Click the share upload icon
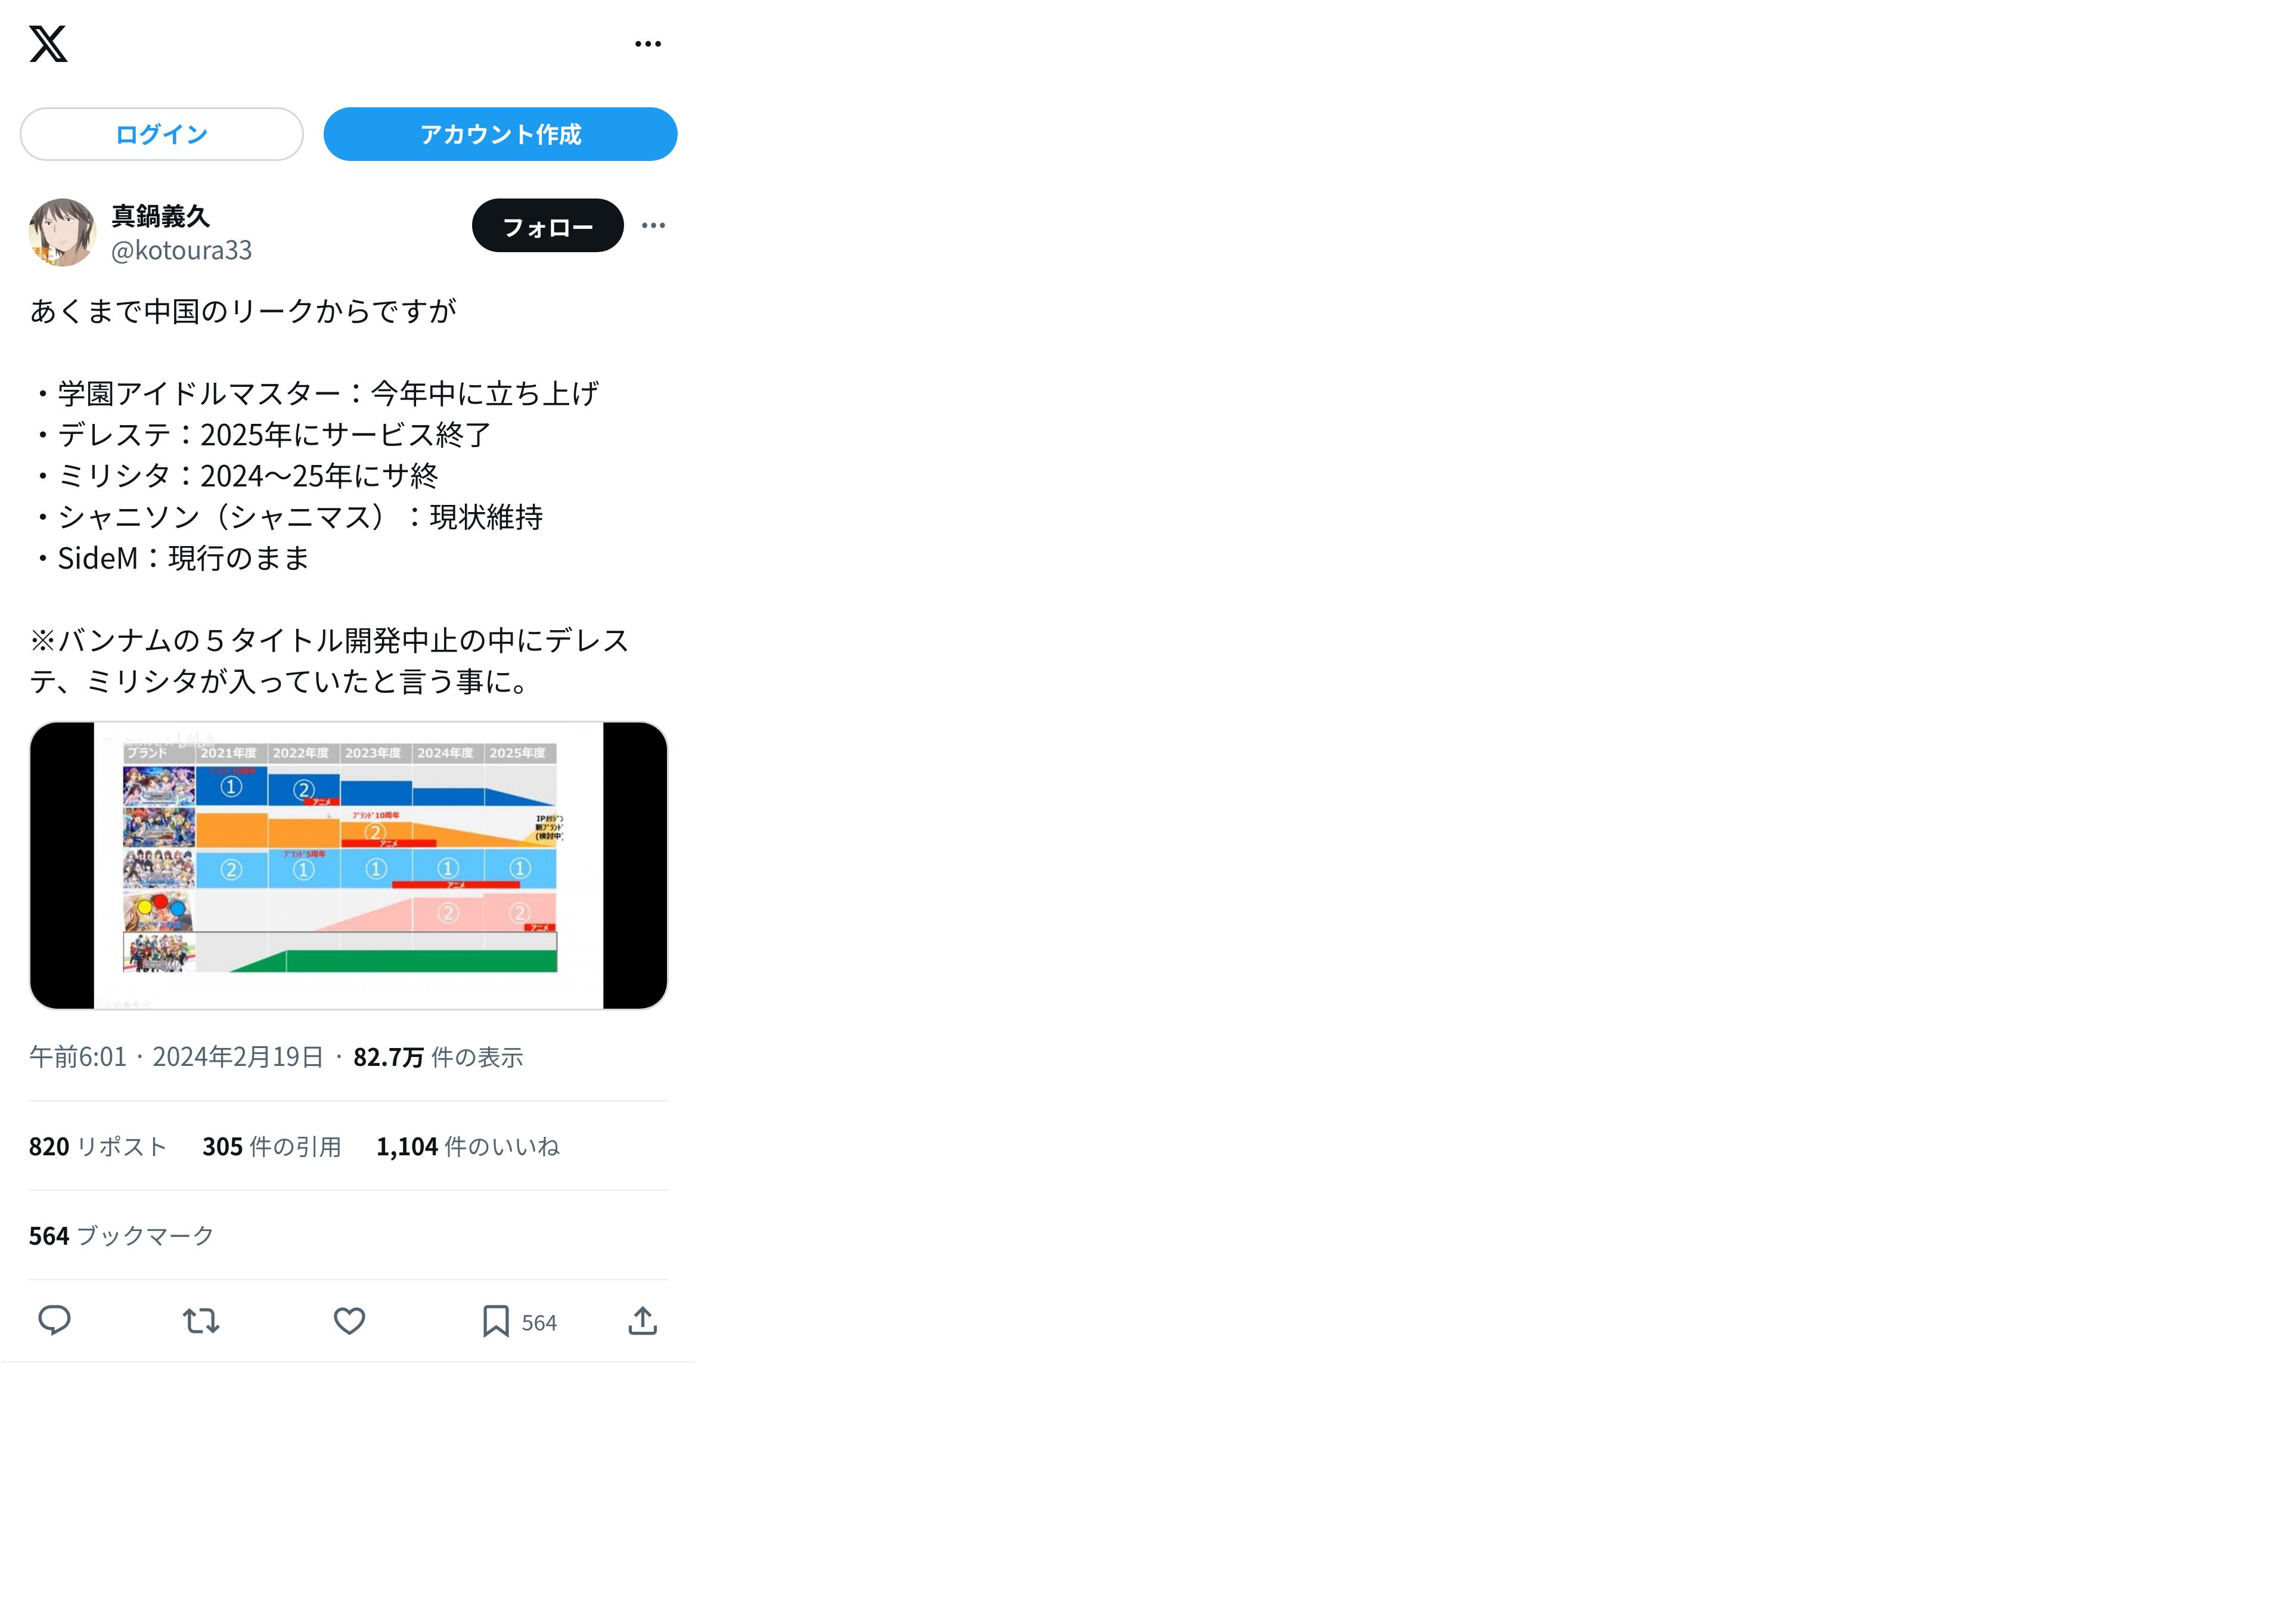The image size is (2296, 1606). pyautogui.click(x=643, y=1321)
